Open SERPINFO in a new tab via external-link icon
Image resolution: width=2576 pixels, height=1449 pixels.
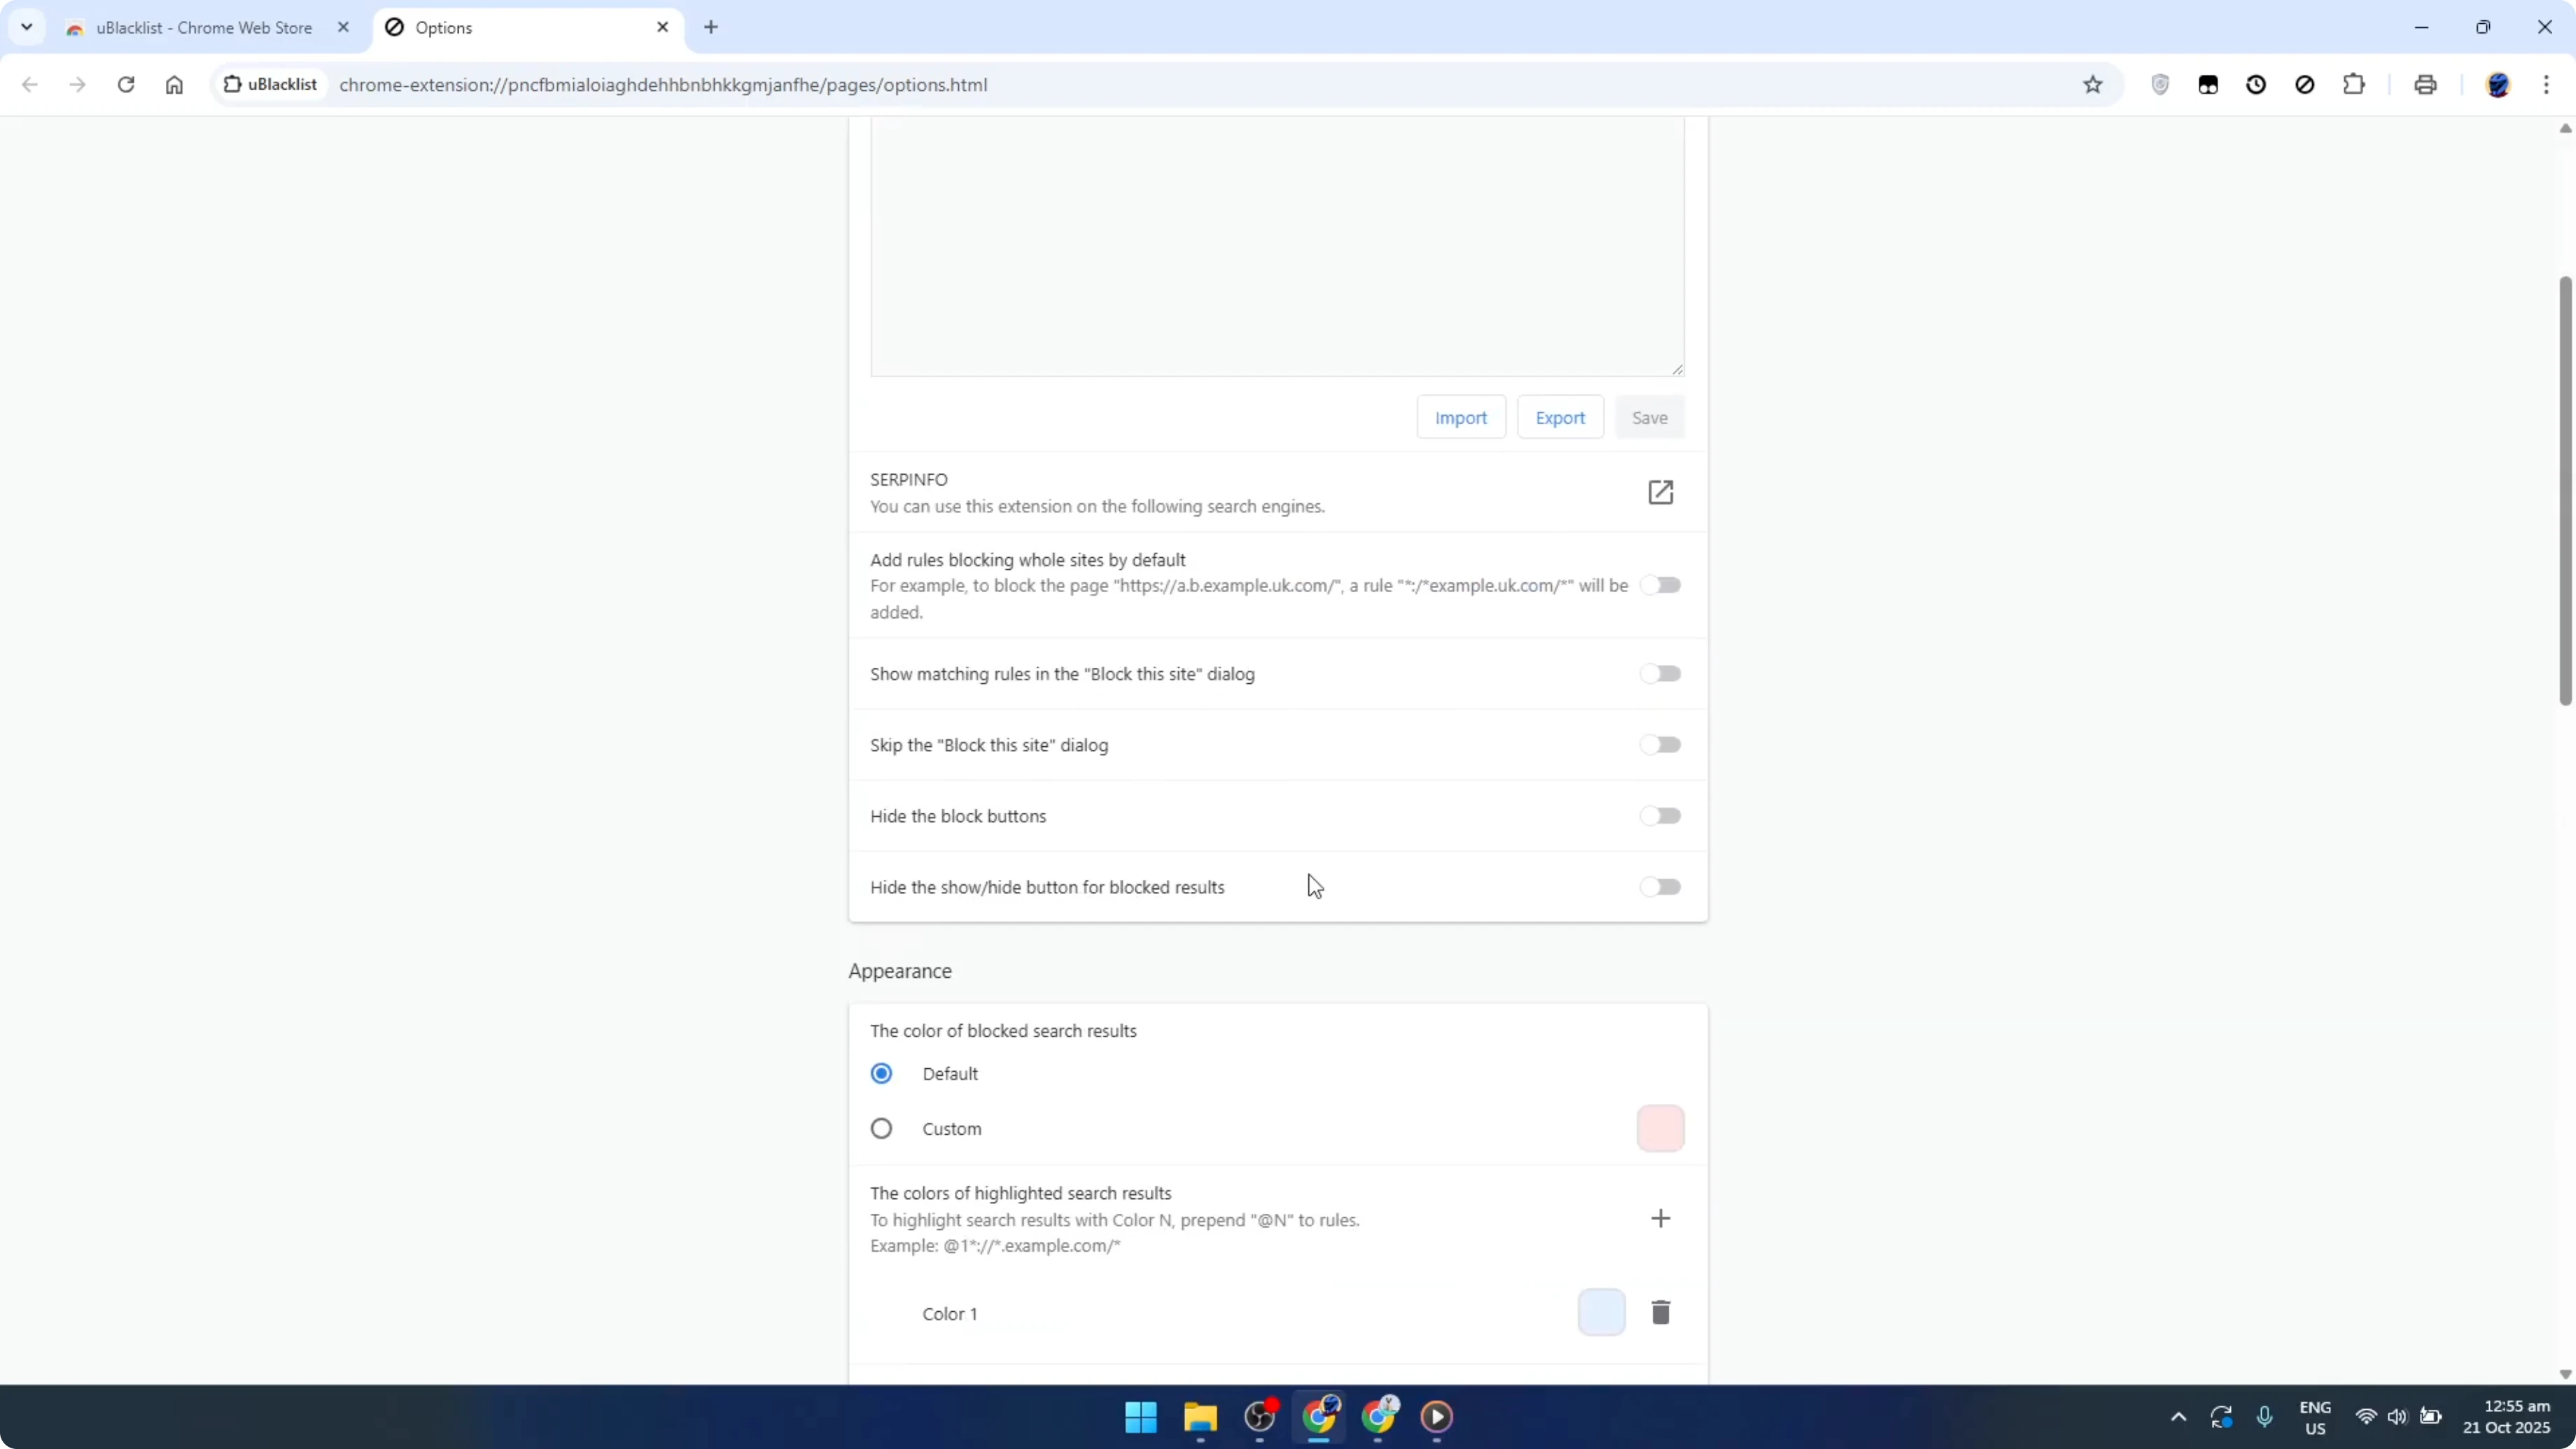tap(1660, 492)
